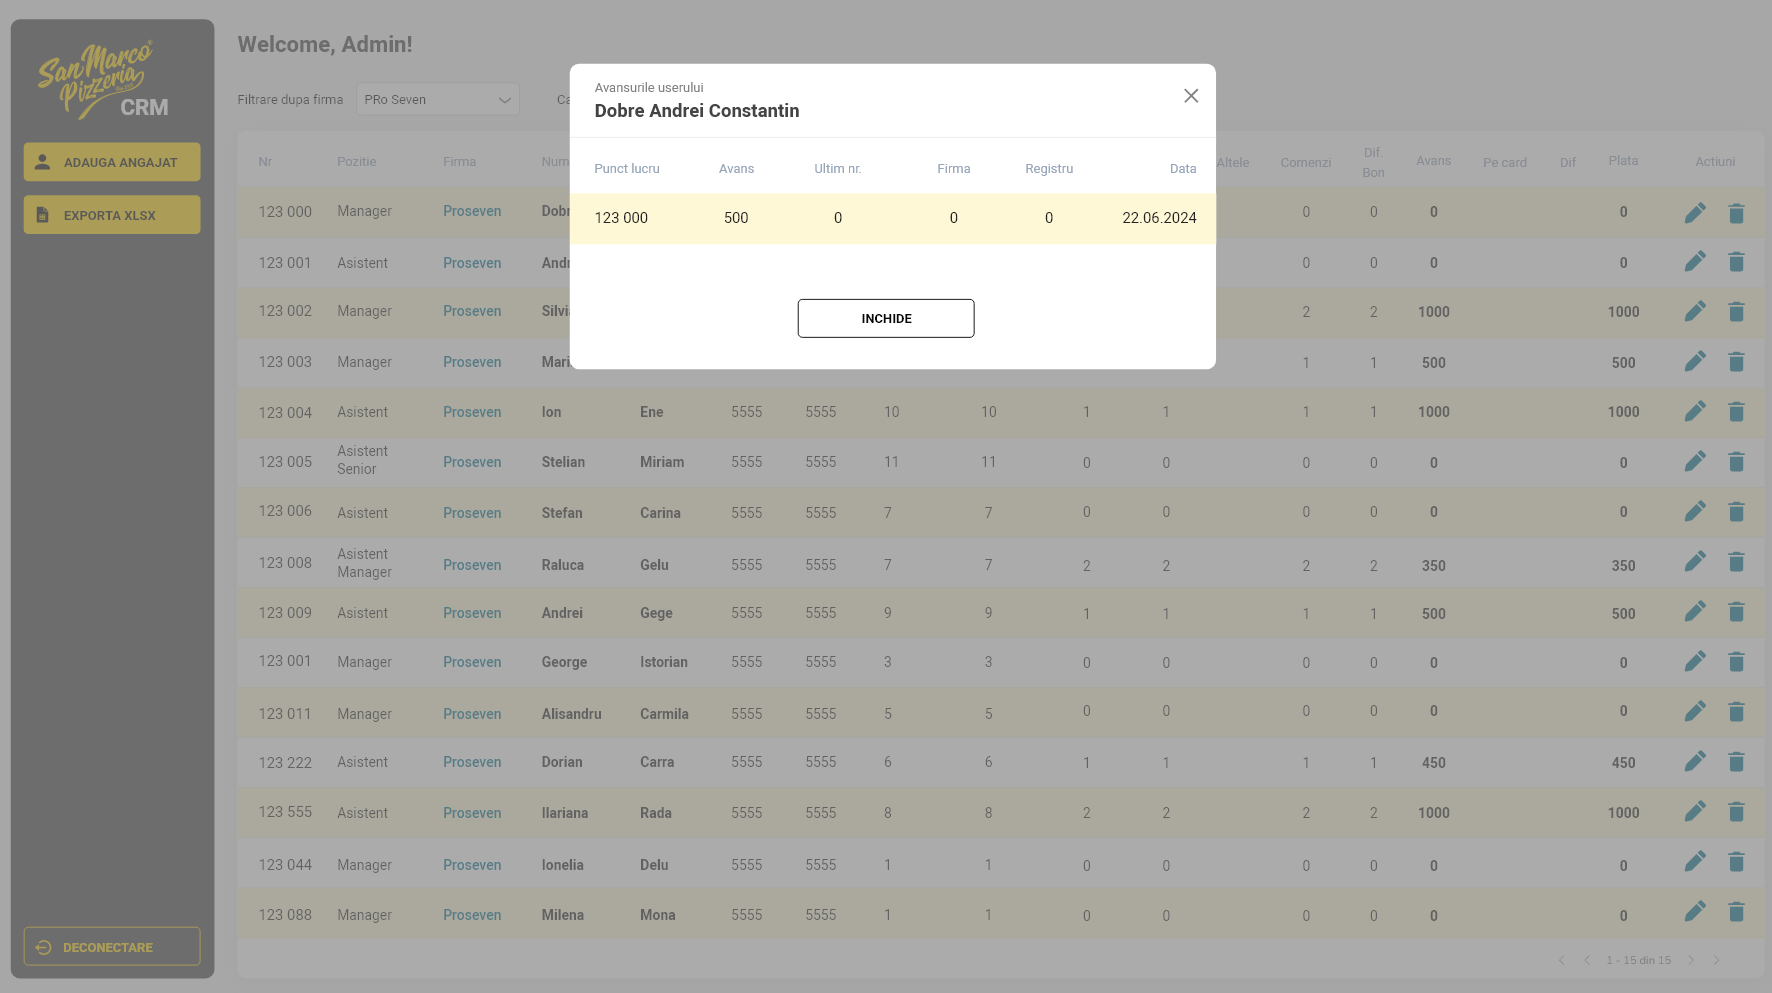
Task: Open Proseven link in Dorian Carra row
Action: click(x=472, y=762)
